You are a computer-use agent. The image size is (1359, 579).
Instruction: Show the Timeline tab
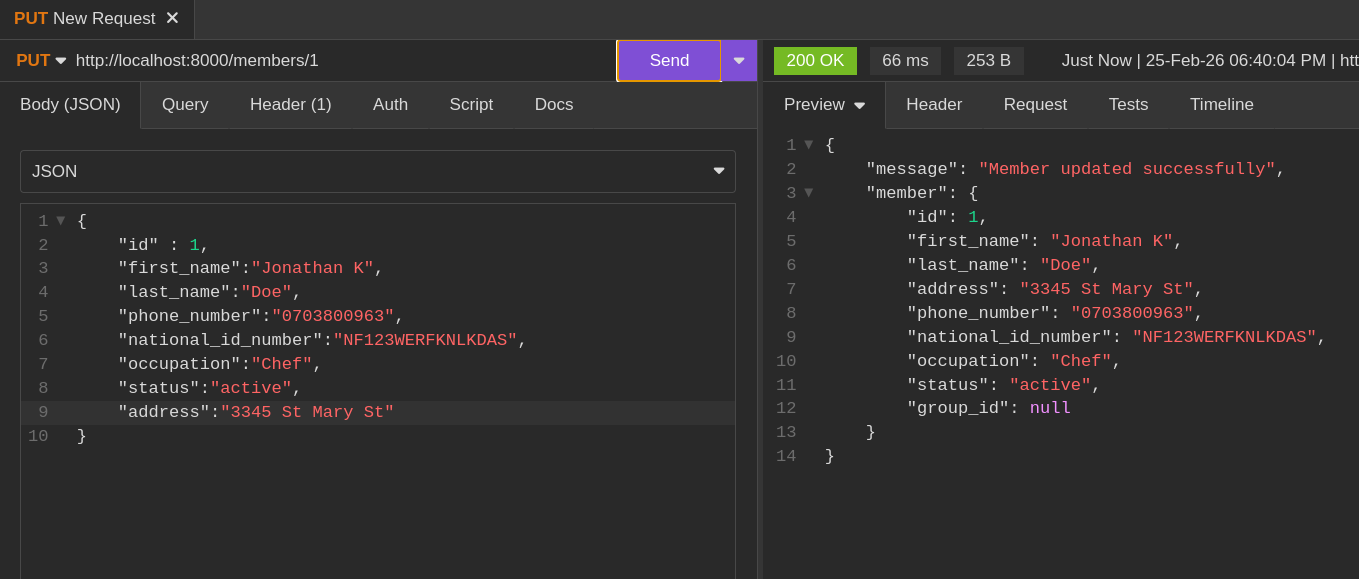coord(1221,105)
